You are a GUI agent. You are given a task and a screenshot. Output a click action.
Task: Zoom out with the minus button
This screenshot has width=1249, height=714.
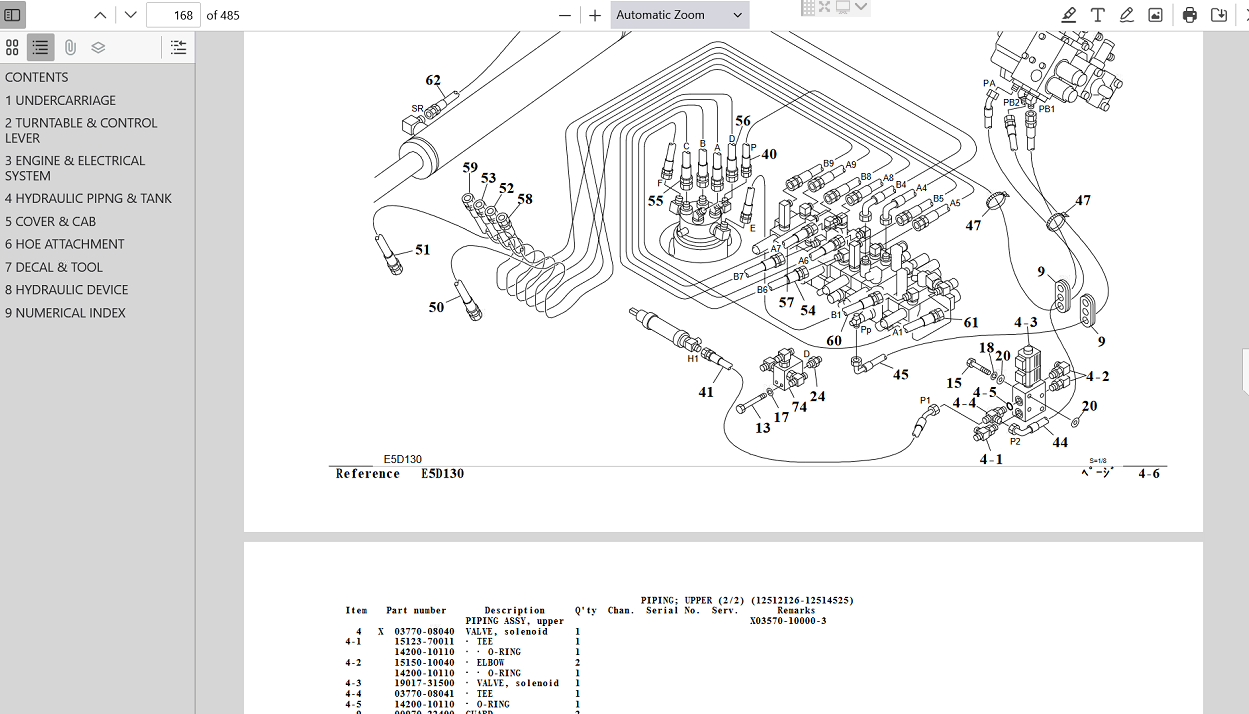565,15
